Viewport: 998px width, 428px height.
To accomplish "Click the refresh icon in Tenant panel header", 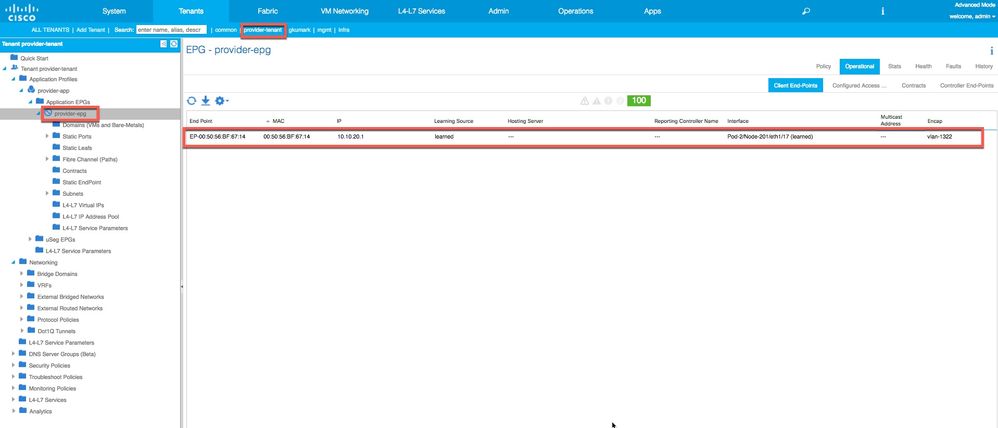I will [173, 43].
